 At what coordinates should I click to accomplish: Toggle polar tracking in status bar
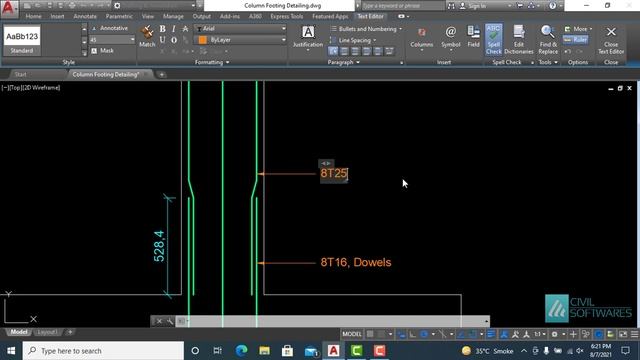coord(424,334)
